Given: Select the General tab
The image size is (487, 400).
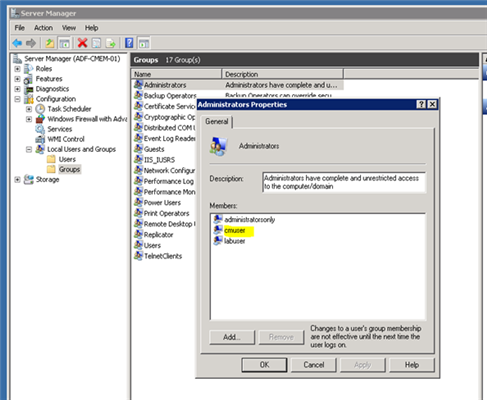Looking at the screenshot, I should [217, 121].
